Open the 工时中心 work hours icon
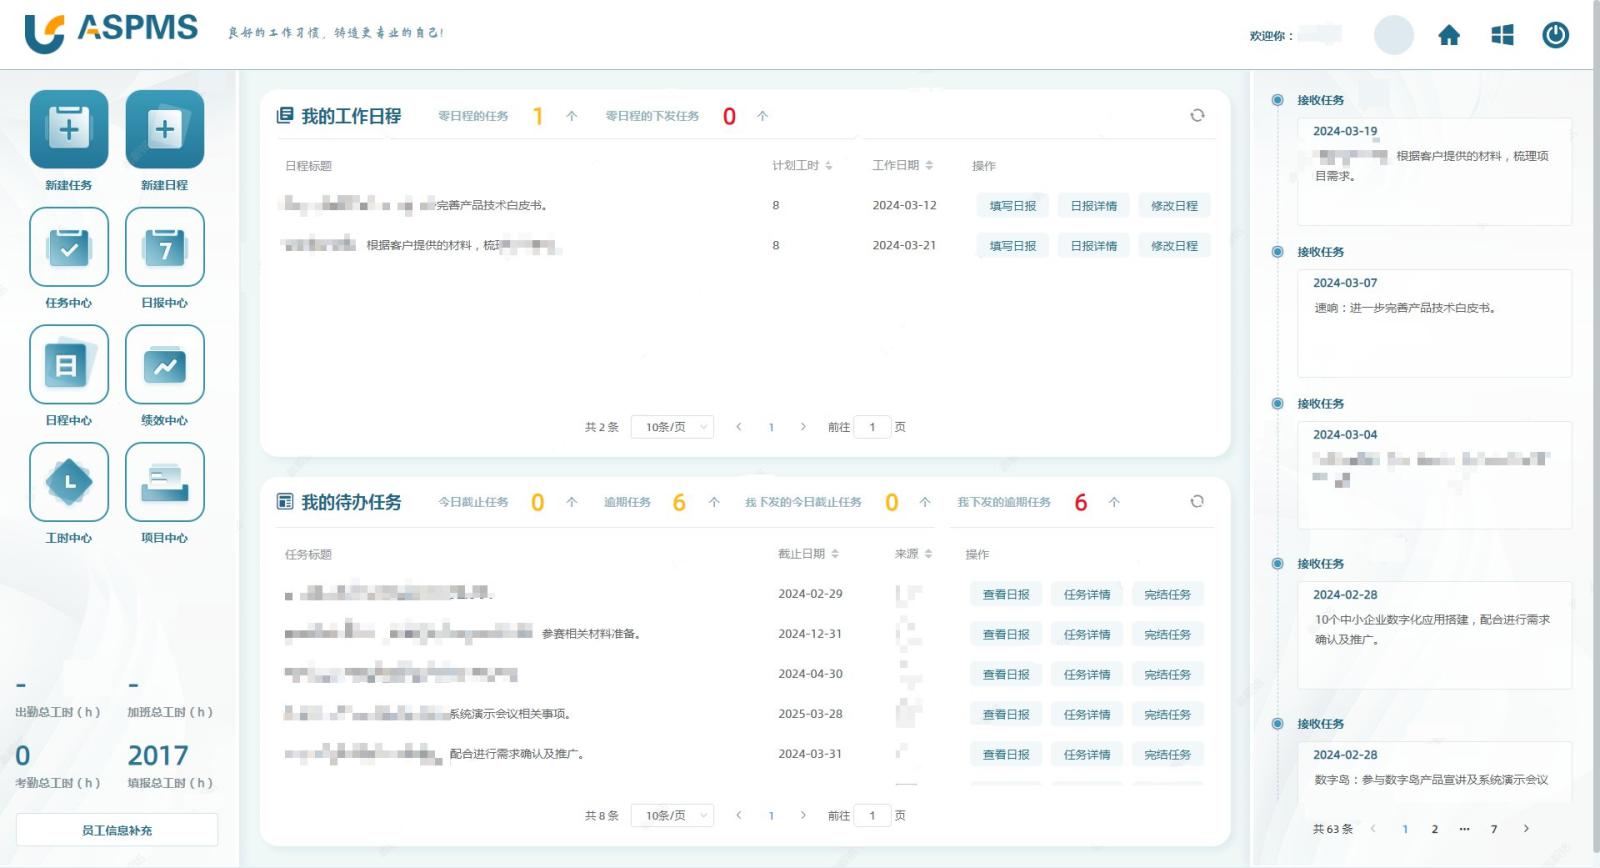 coord(68,482)
